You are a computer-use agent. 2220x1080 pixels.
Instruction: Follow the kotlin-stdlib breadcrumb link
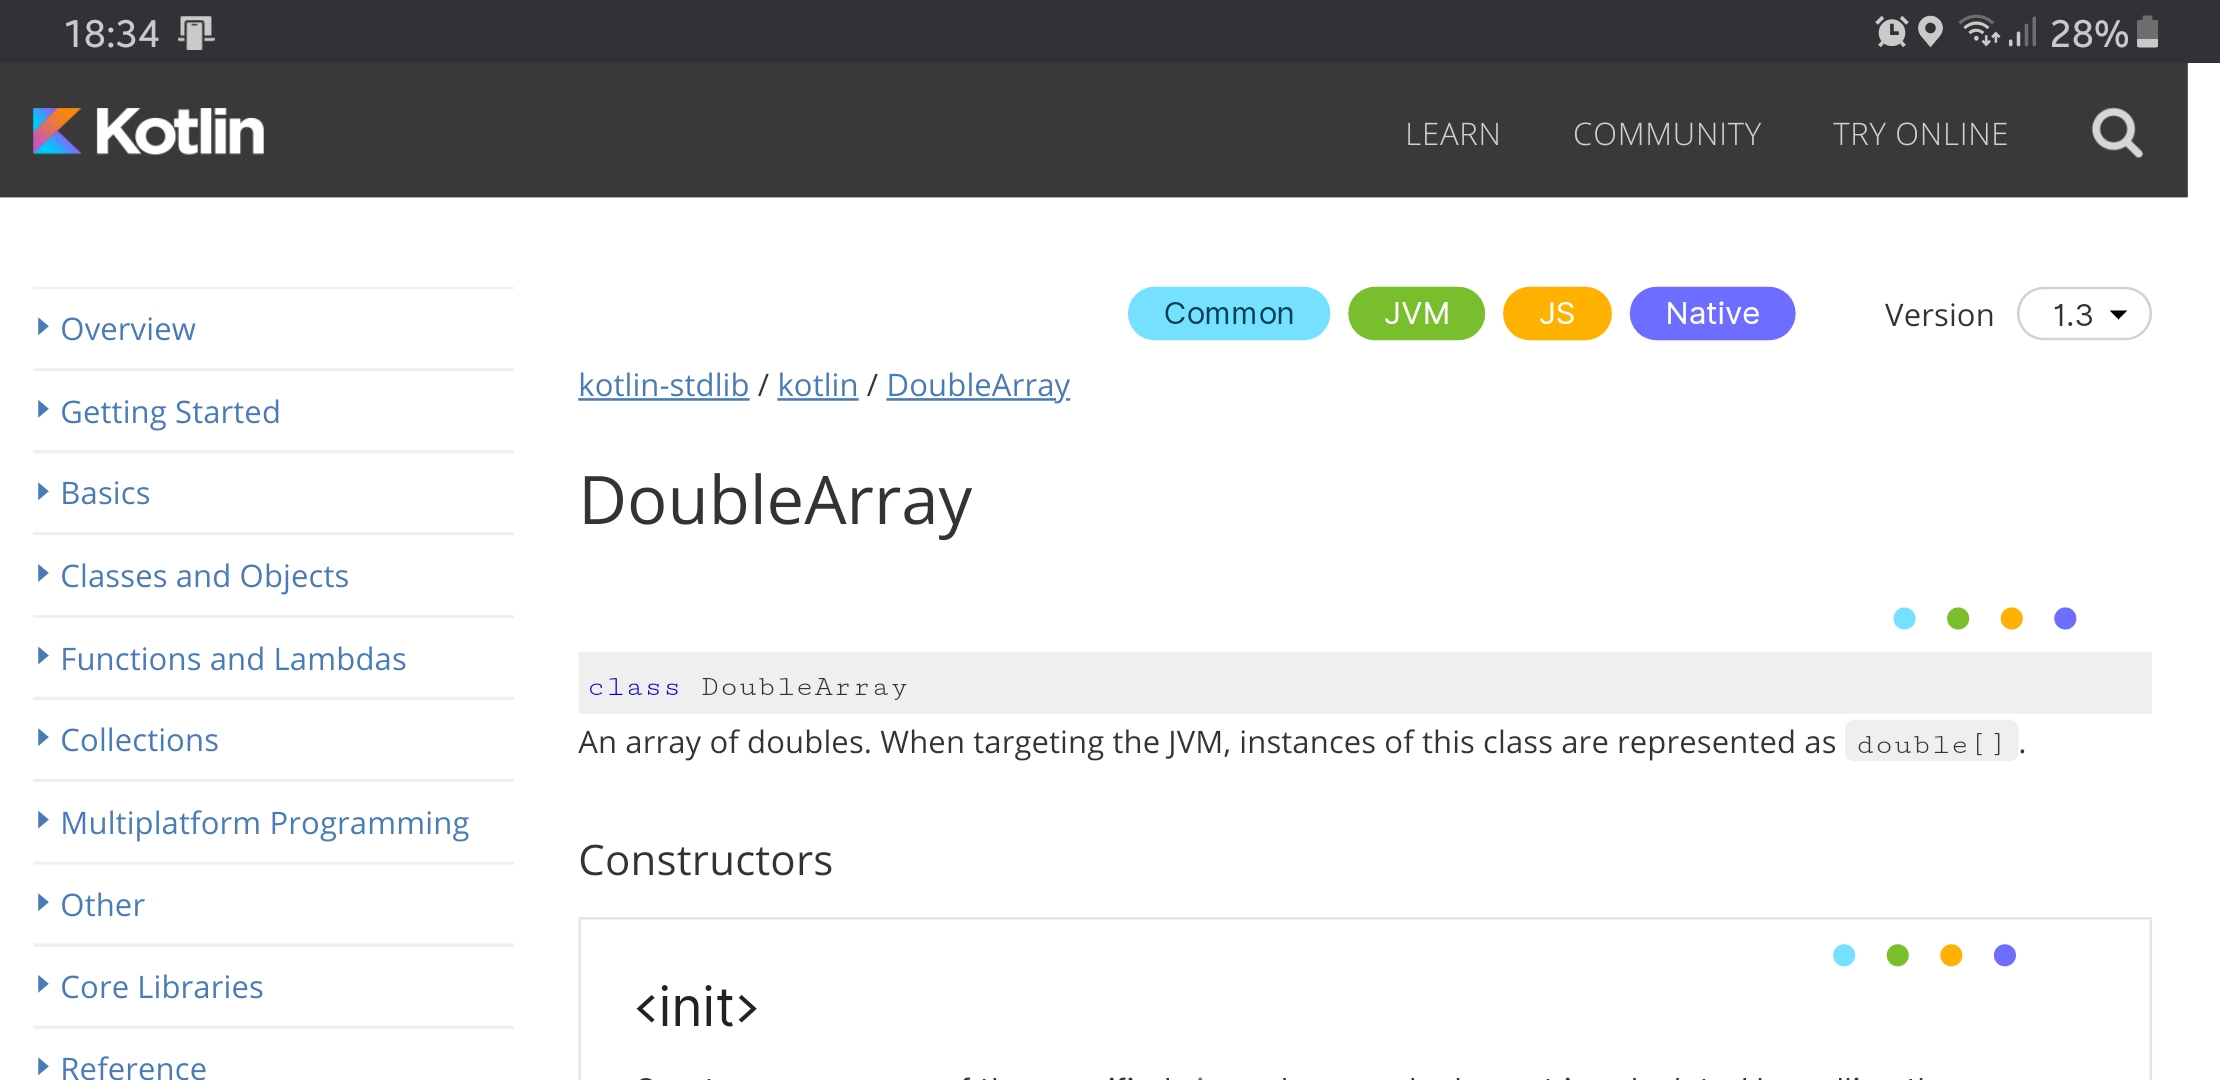[x=663, y=385]
